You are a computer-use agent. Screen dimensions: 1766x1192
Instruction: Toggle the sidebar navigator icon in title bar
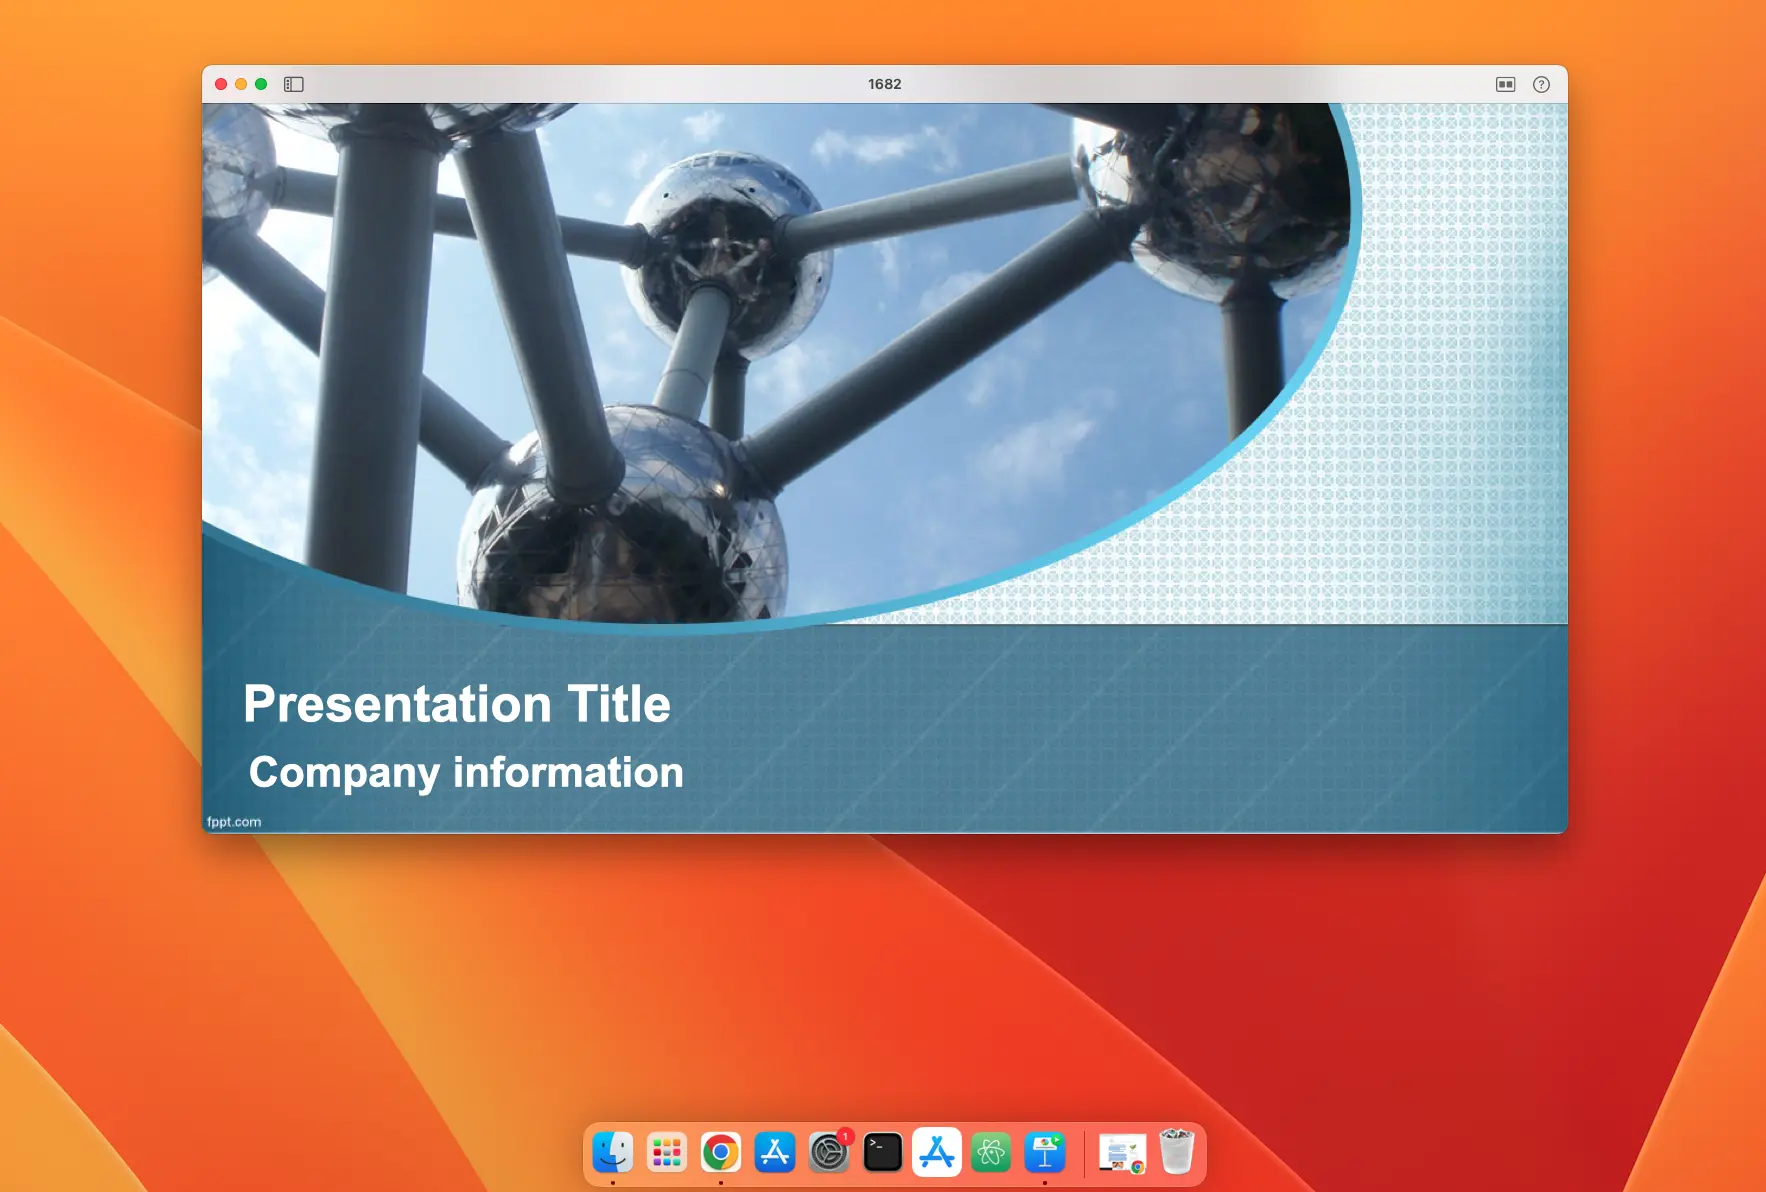point(293,84)
